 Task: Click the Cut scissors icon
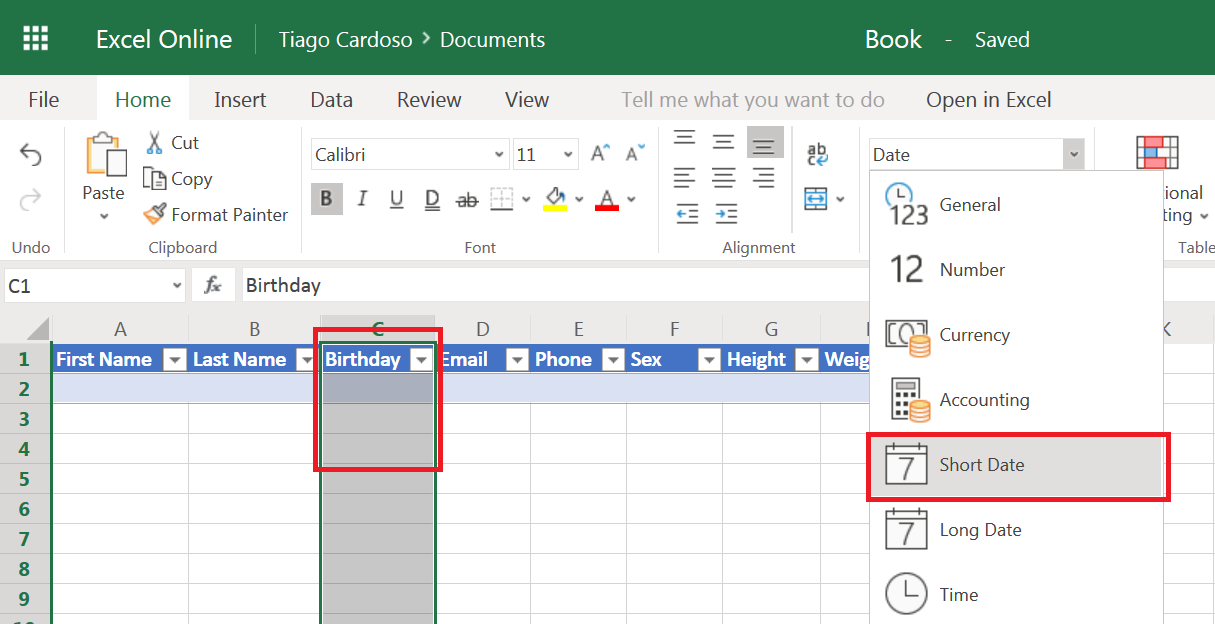(154, 142)
